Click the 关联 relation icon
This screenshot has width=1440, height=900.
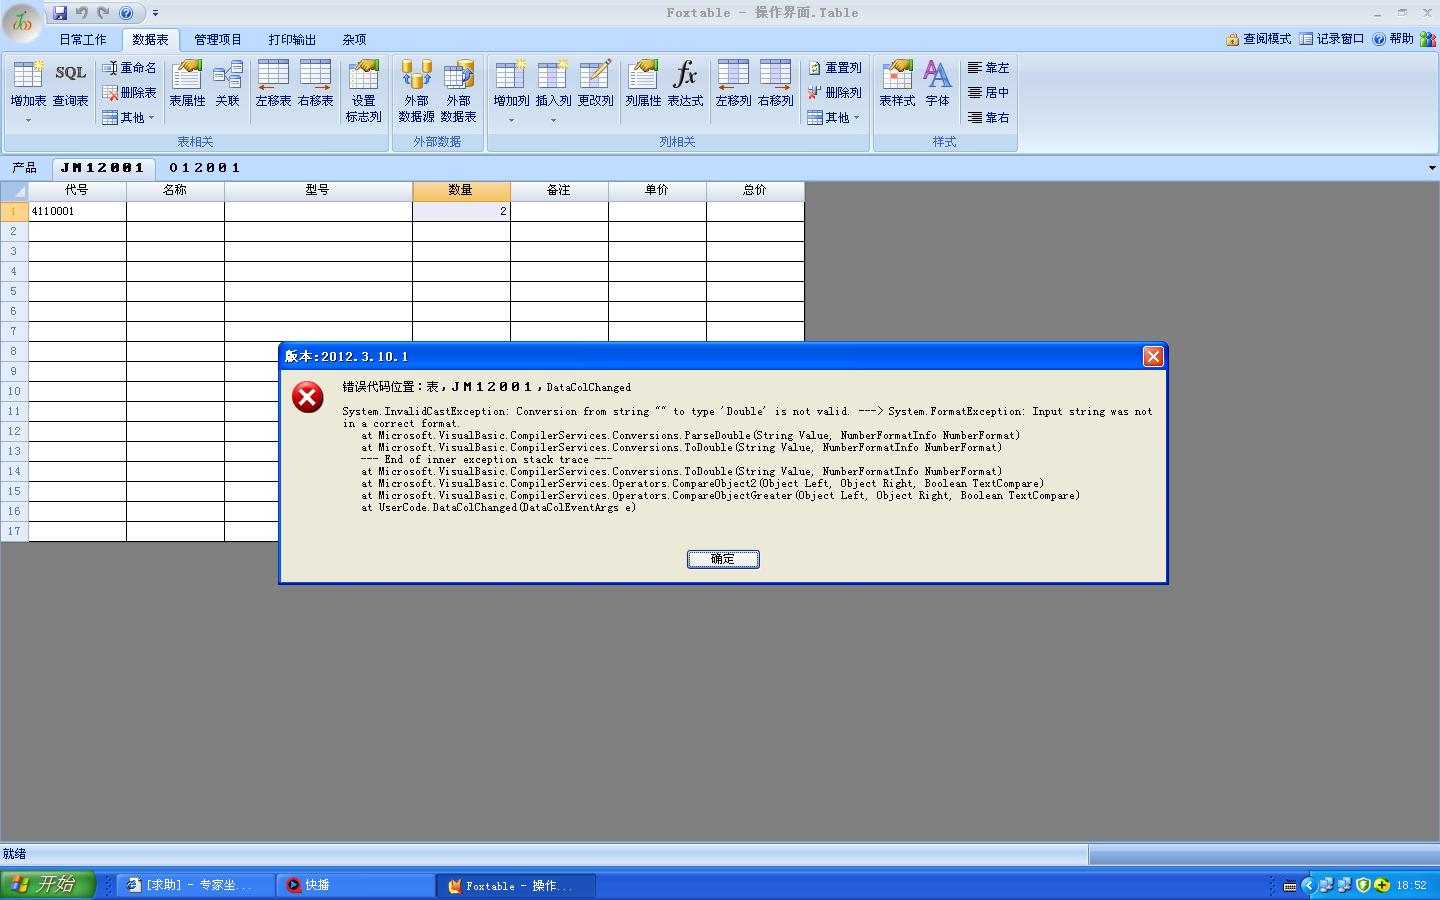point(228,84)
